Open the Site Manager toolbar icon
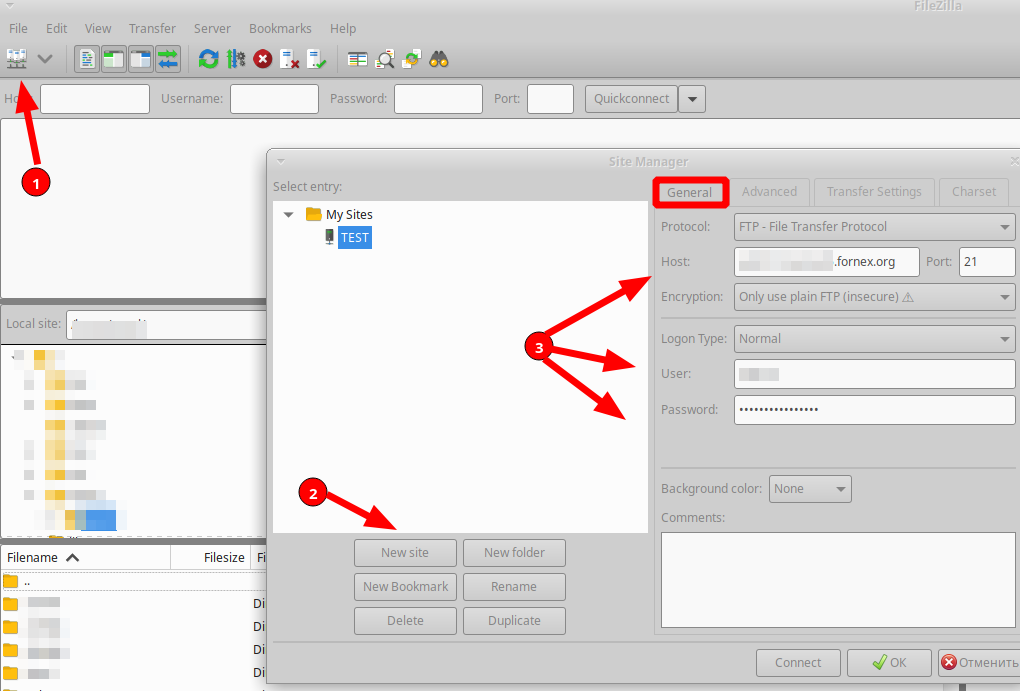This screenshot has width=1020, height=691. [x=17, y=59]
